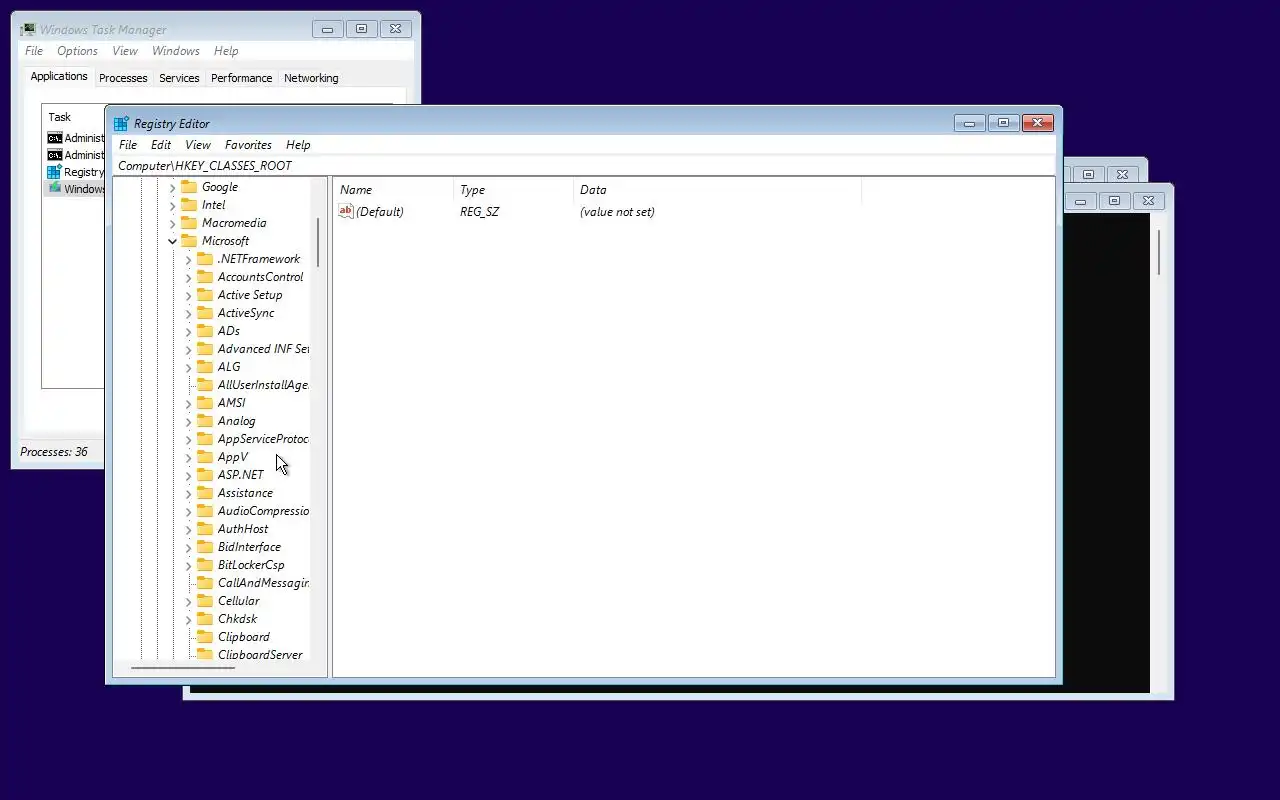Click the Windows task icon in Task Manager list
The image size is (1280, 800).
coord(54,188)
